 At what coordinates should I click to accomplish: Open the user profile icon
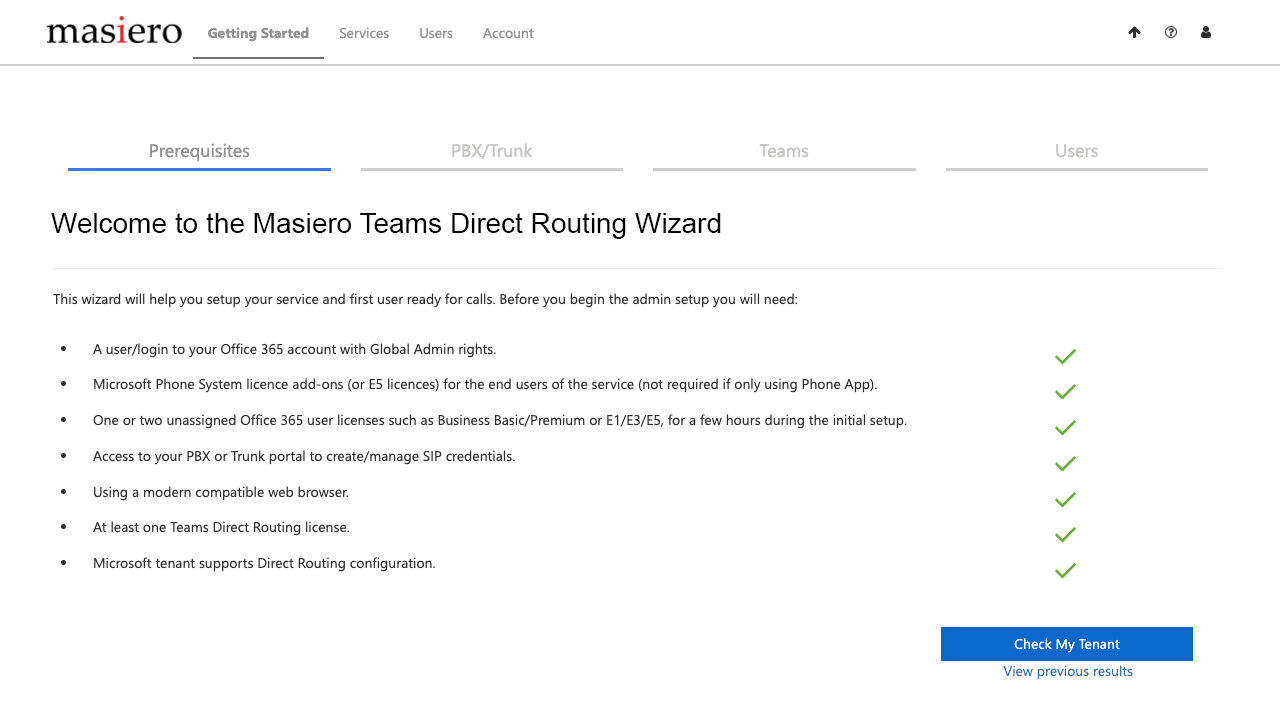pos(1206,32)
